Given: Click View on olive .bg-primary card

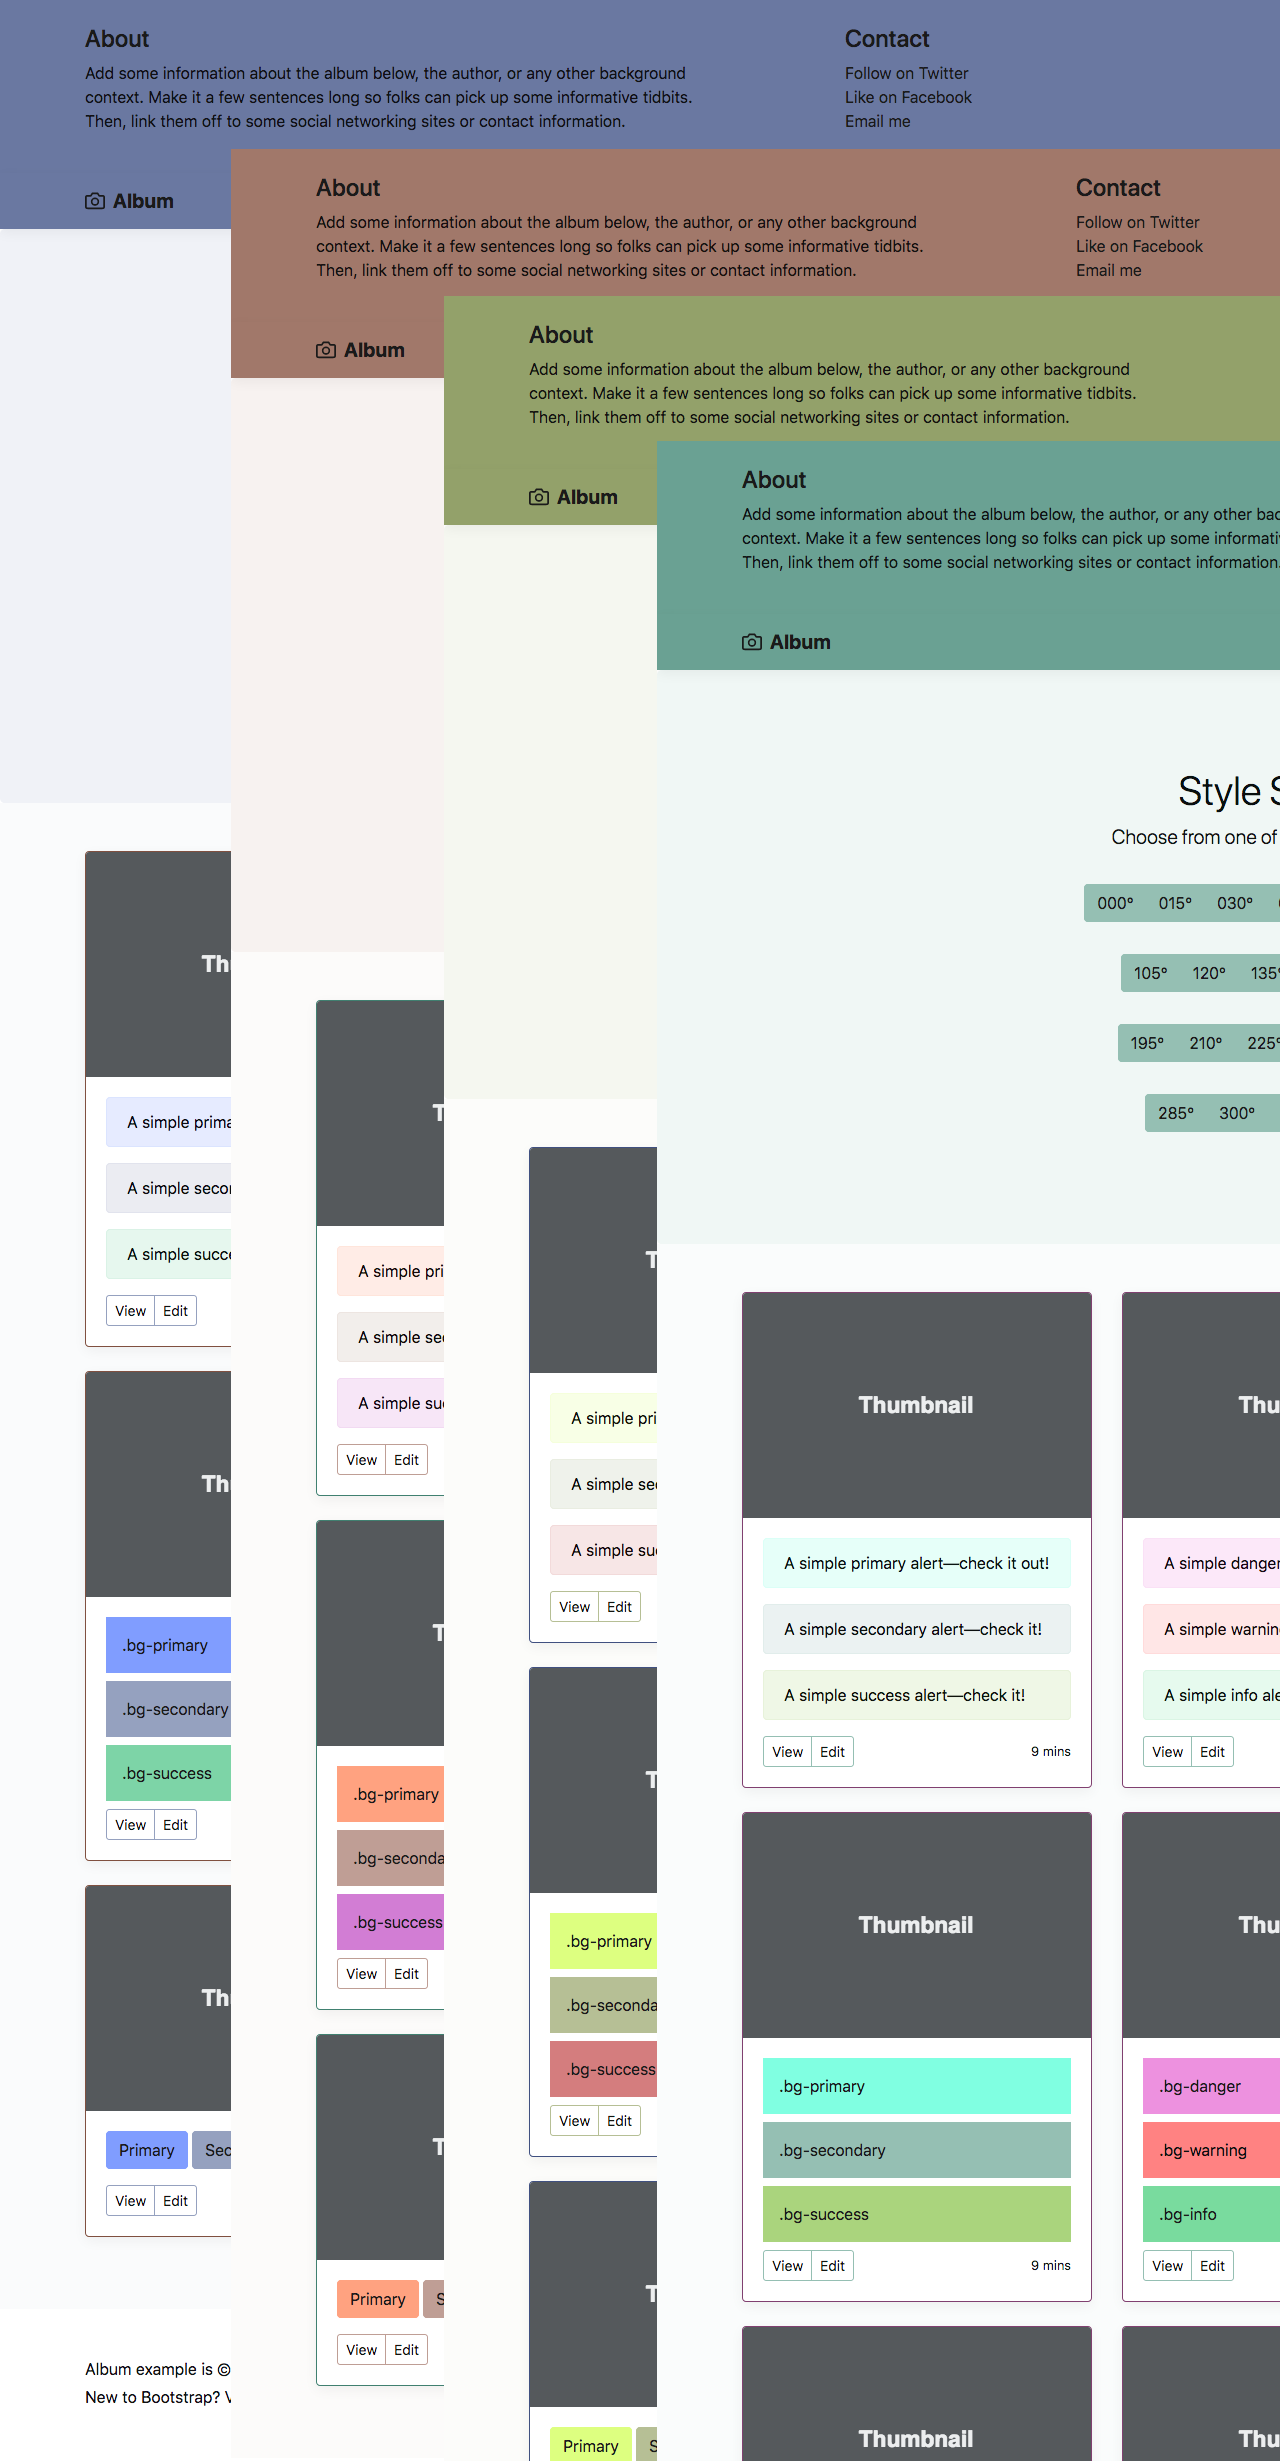Looking at the screenshot, I should point(574,2121).
